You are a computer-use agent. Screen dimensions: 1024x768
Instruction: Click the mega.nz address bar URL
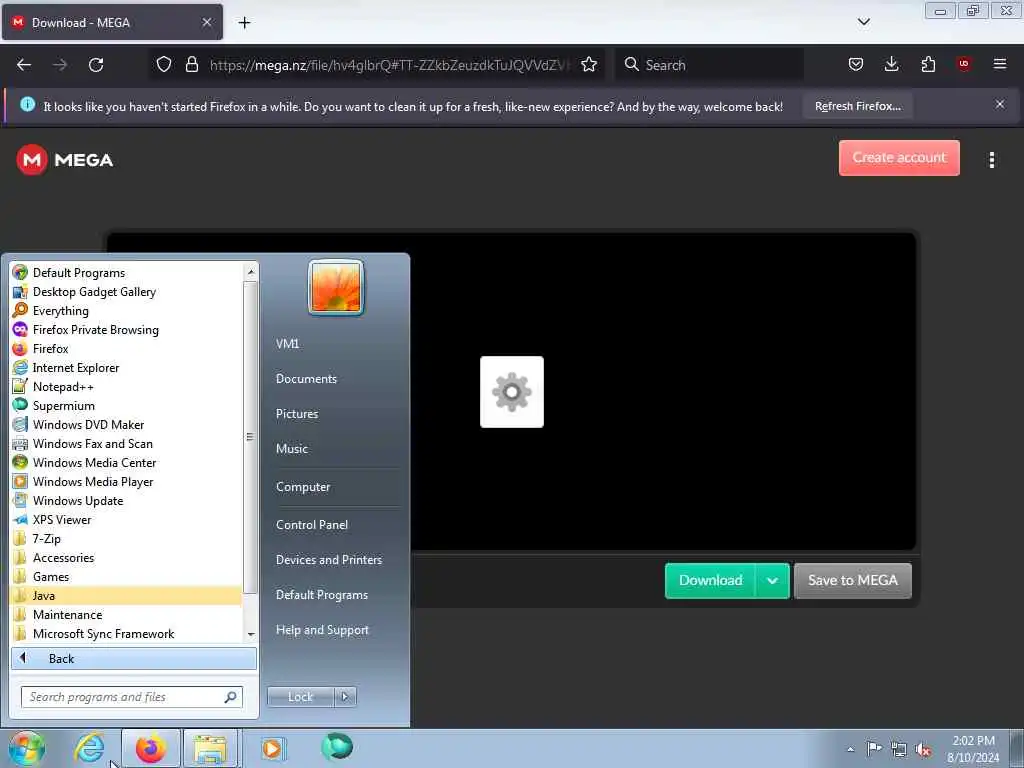coord(390,65)
